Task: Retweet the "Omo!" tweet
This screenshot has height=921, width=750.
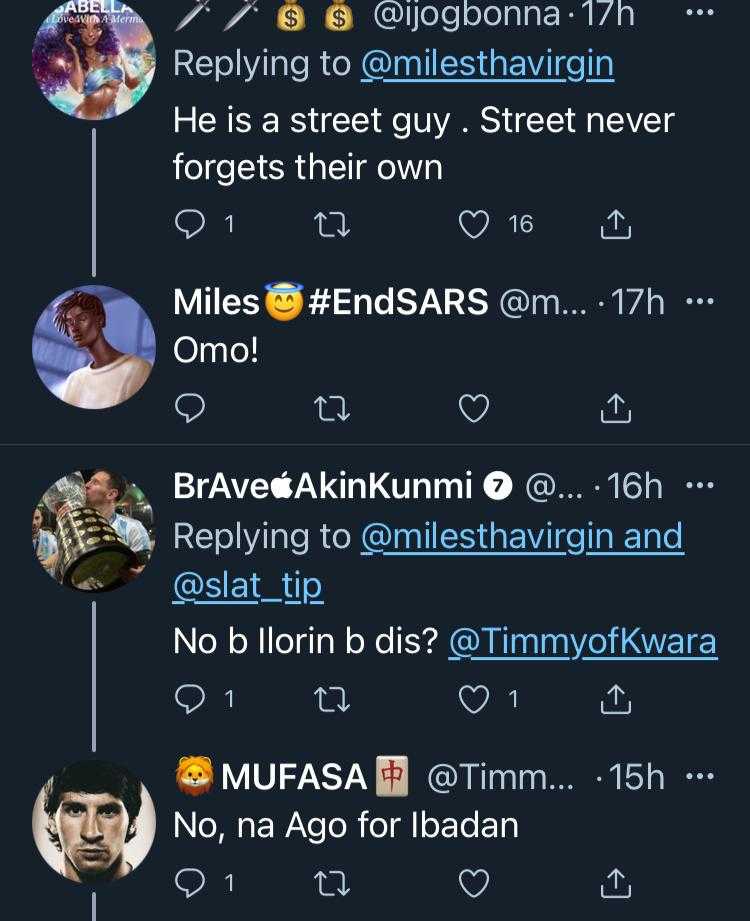Action: pyautogui.click(x=329, y=407)
